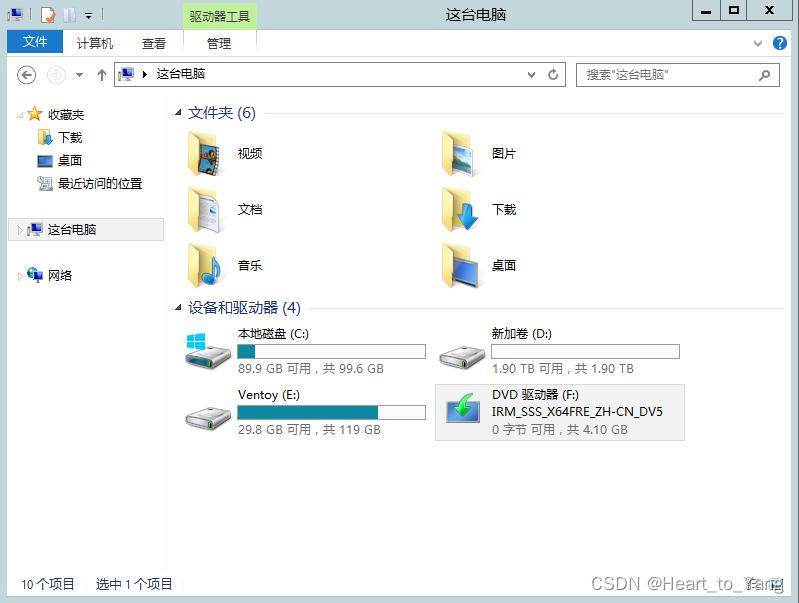Click the 设备和驱动器 (4) group heading
Screen dimensions: 799x603
(x=244, y=307)
